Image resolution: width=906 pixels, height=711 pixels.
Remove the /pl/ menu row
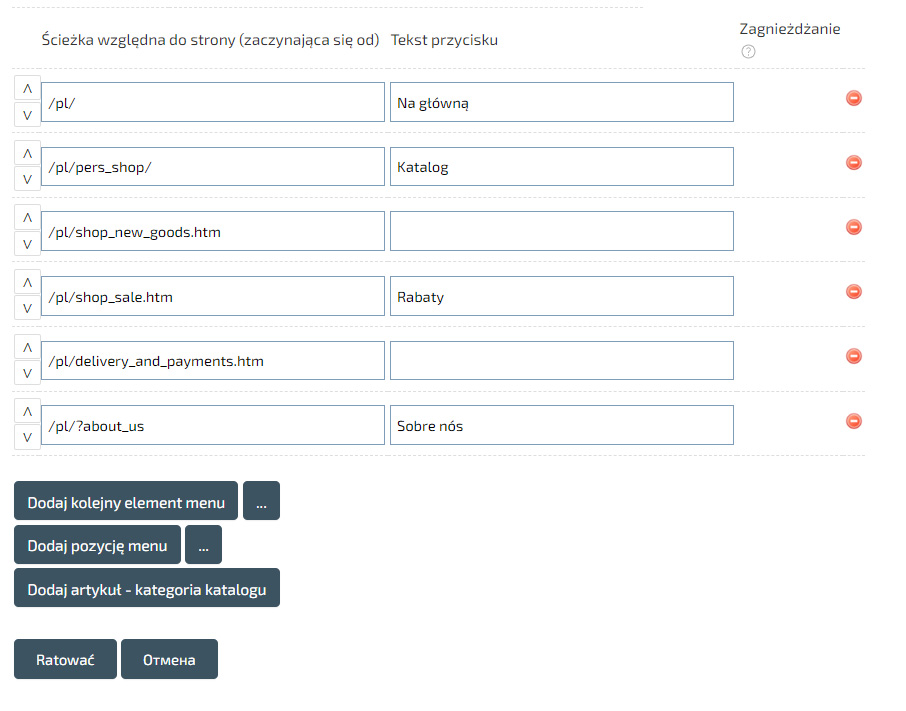(x=854, y=98)
